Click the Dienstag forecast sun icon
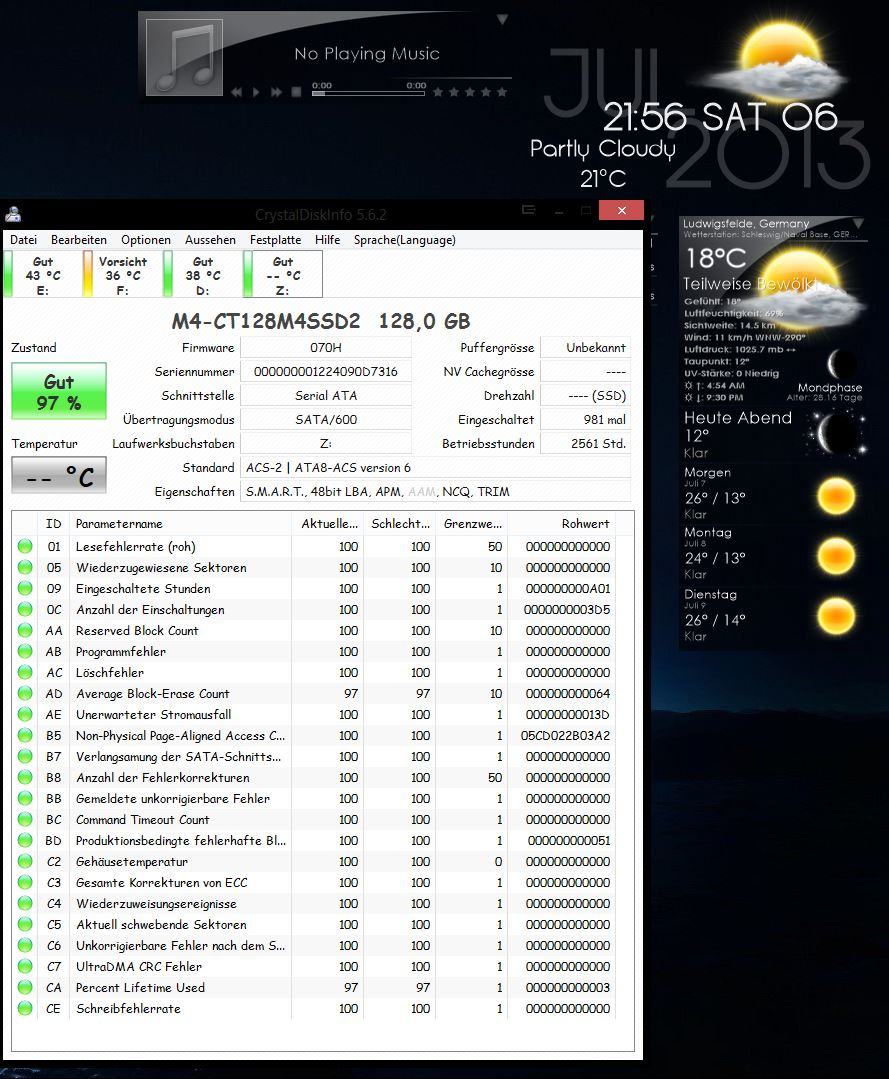The image size is (889, 1079). [x=836, y=616]
